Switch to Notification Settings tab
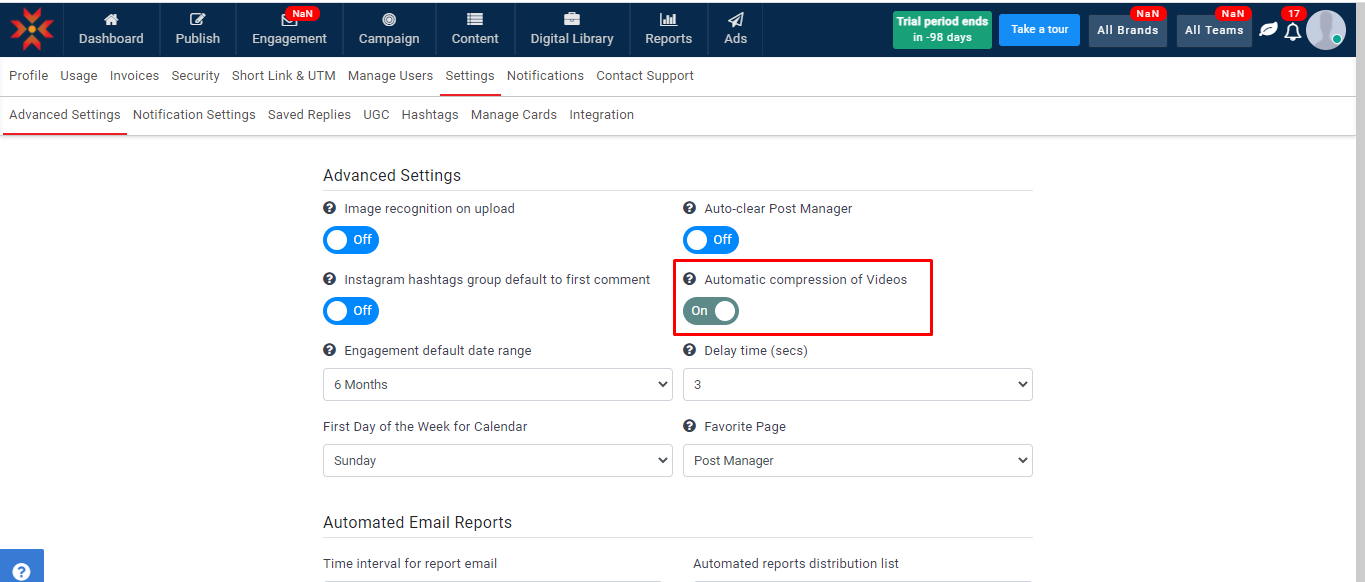Image resolution: width=1365 pixels, height=582 pixels. tap(194, 115)
